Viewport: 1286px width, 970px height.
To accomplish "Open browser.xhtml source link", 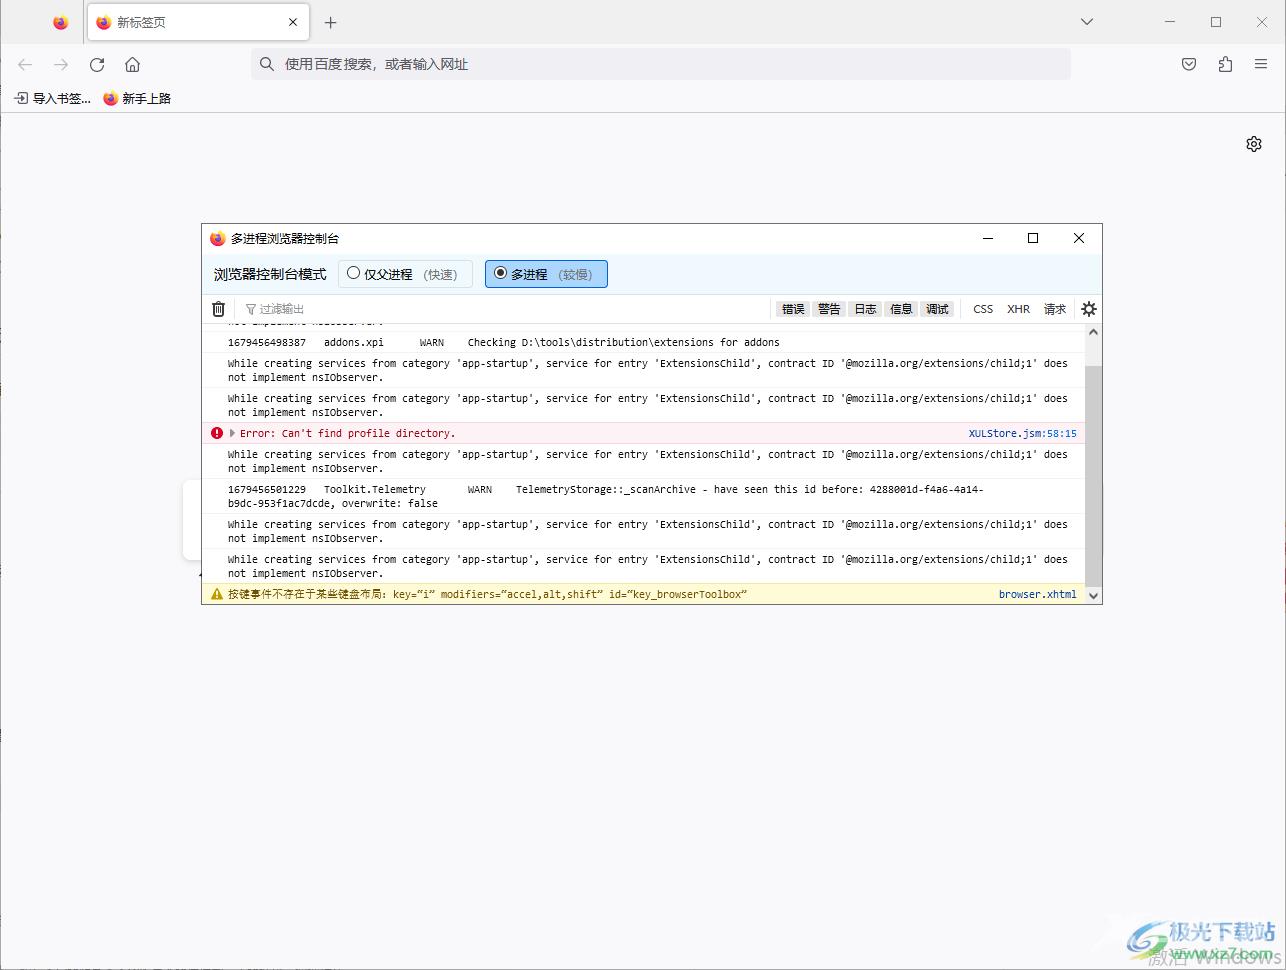I will tap(1037, 594).
